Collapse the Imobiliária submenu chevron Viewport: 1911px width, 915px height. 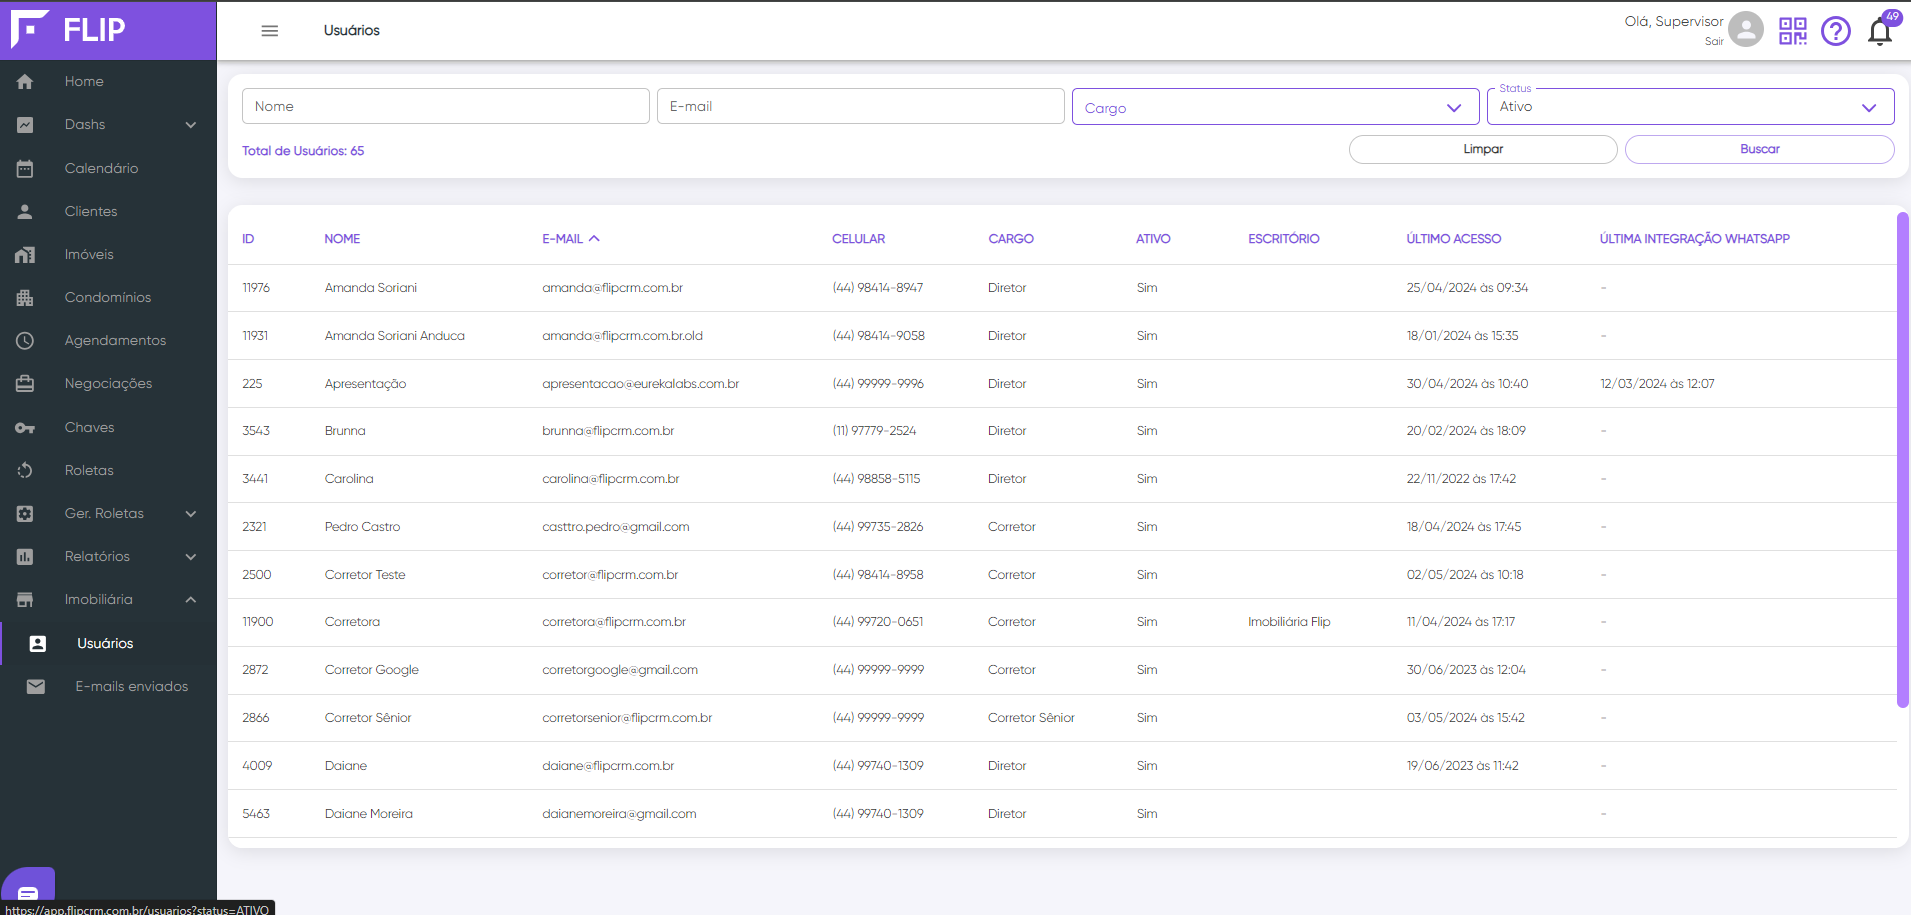click(191, 600)
